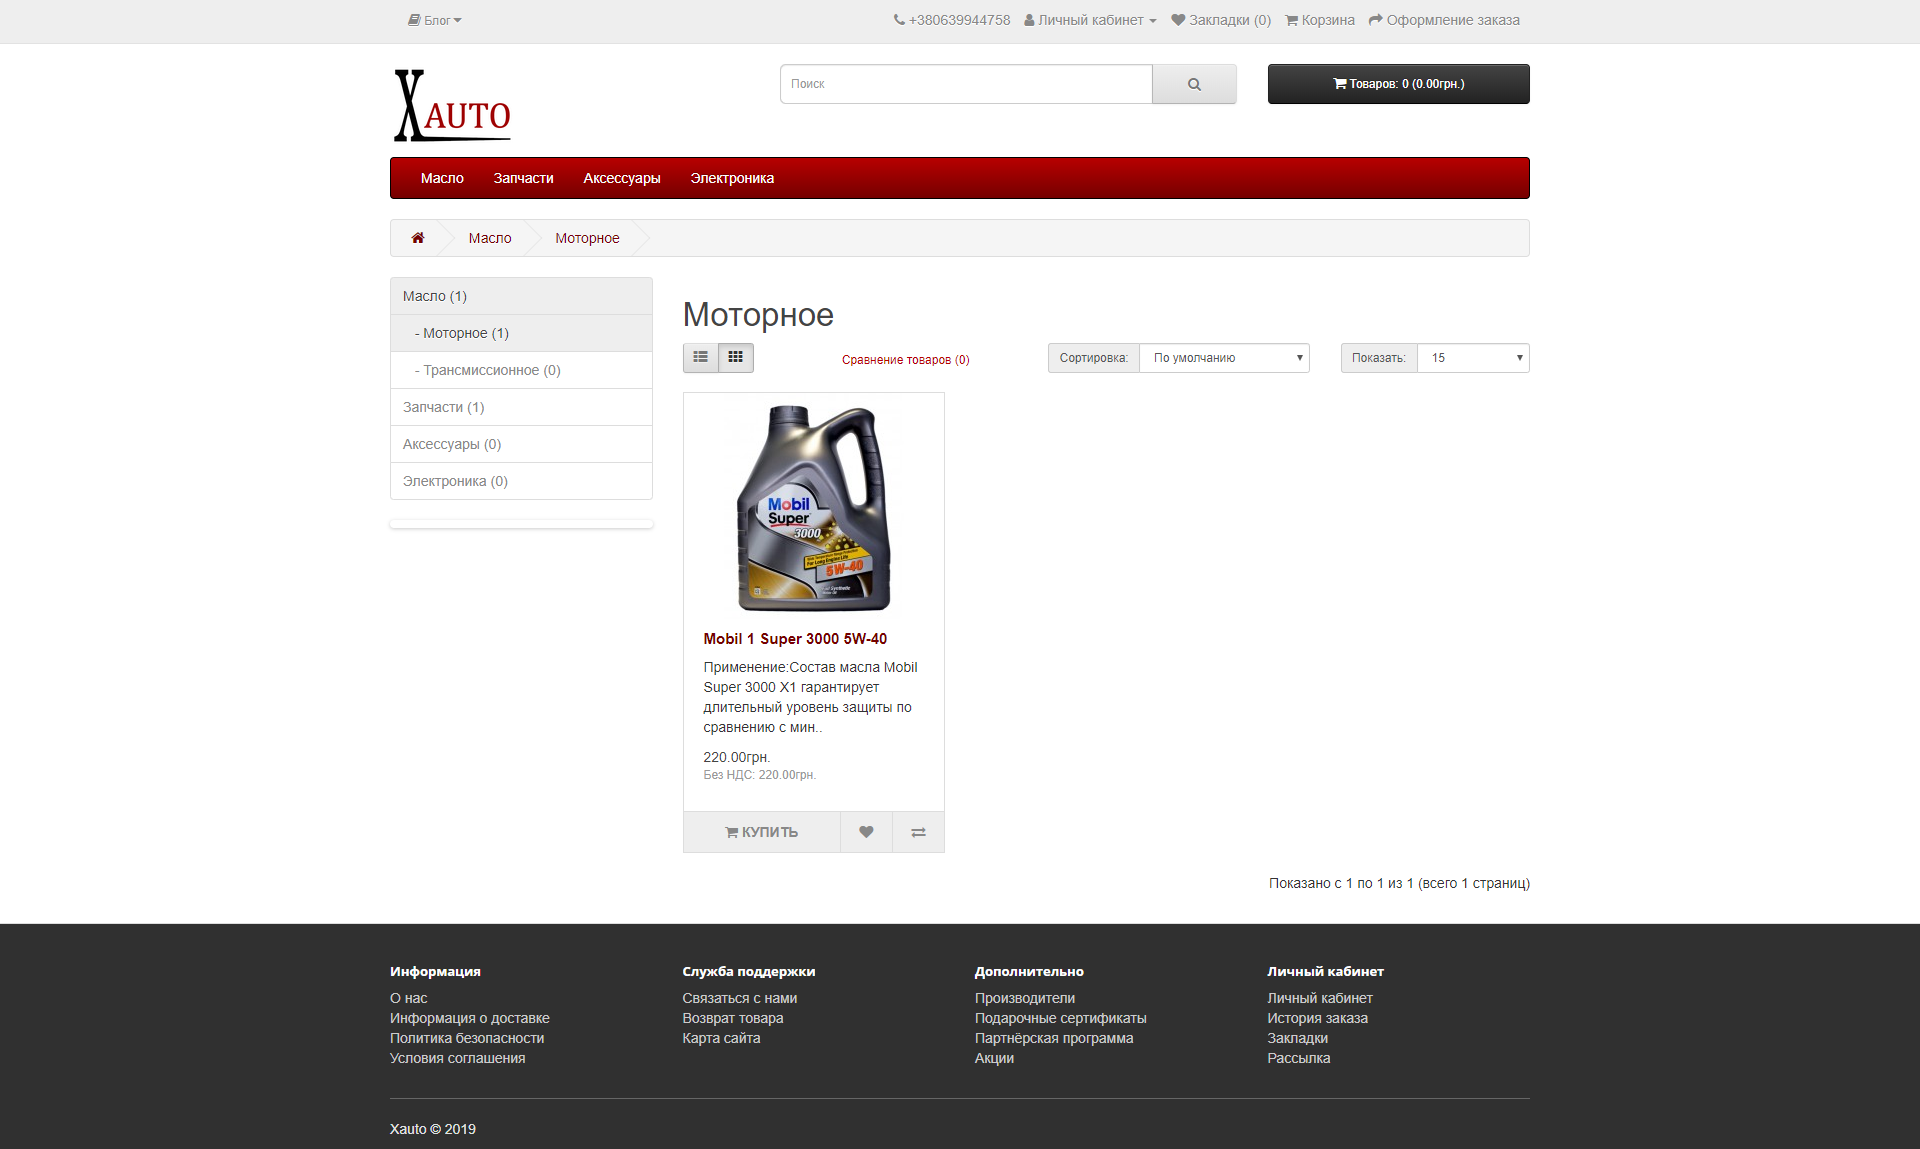The image size is (1920, 1149).
Task: Go to home via breadcrumb icon
Action: point(418,238)
